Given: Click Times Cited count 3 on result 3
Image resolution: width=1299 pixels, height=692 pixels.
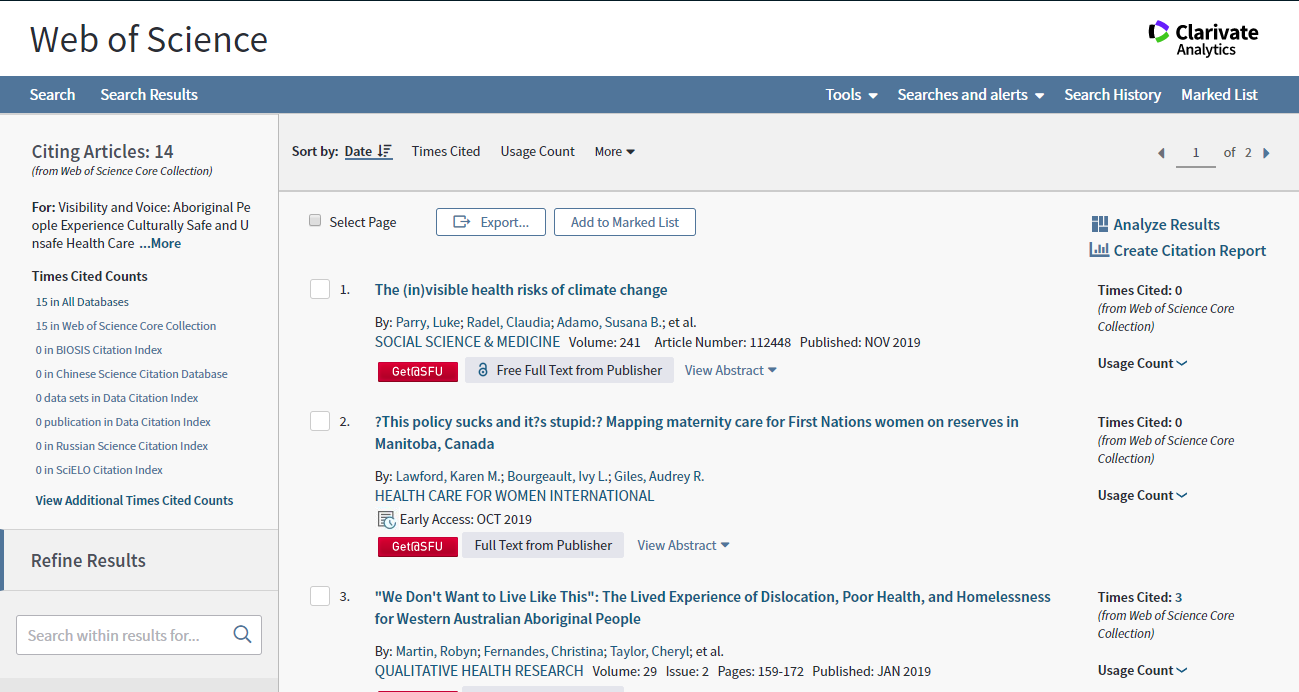Looking at the screenshot, I should click(x=1178, y=597).
